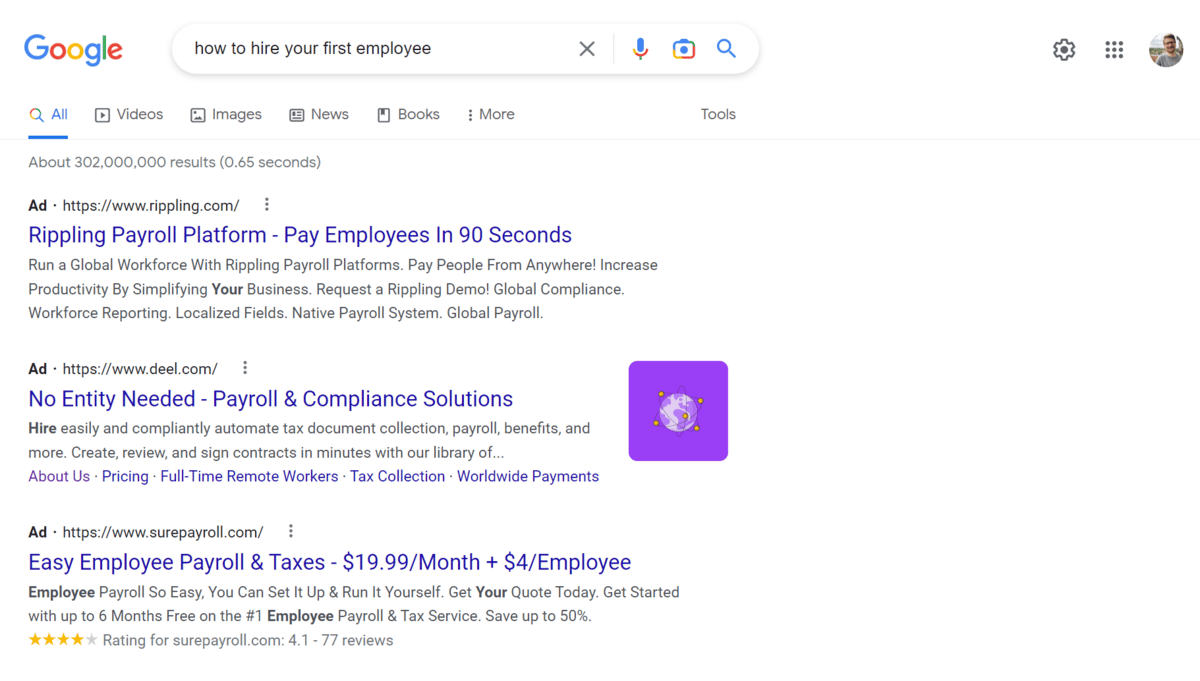Select the All results tab
1200x681 pixels.
point(49,115)
